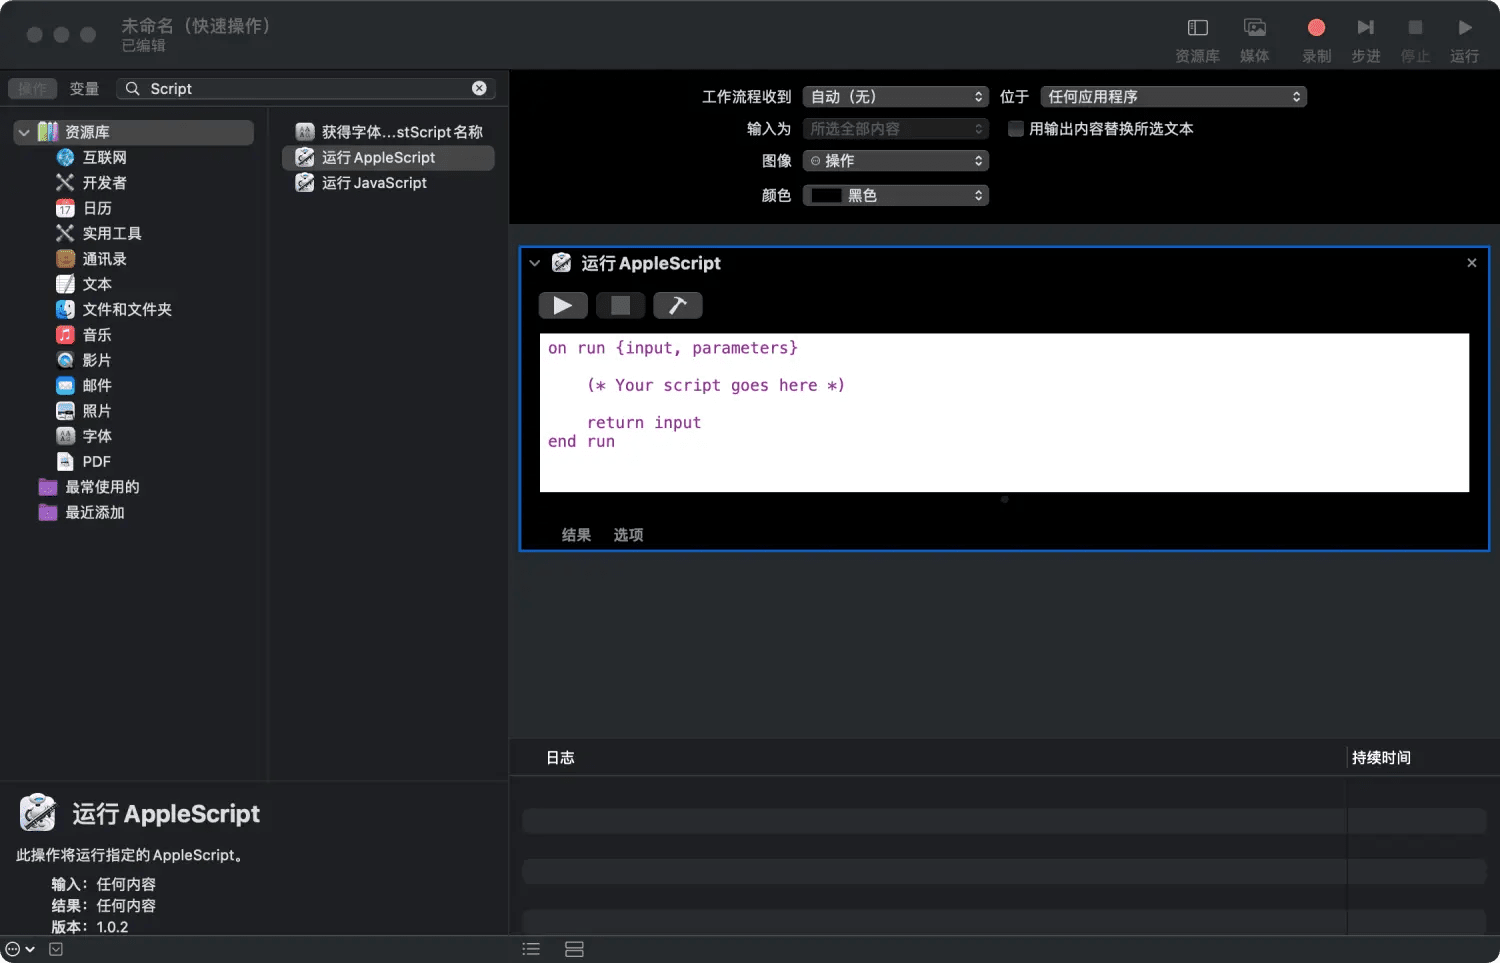This screenshot has height=963, width=1500.
Task: Open the 选项 tab of the action
Action: point(628,535)
